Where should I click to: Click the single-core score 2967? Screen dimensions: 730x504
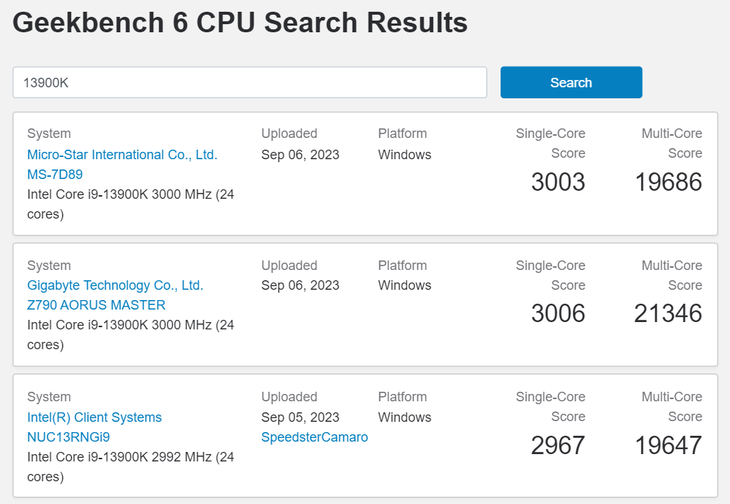[x=557, y=445]
